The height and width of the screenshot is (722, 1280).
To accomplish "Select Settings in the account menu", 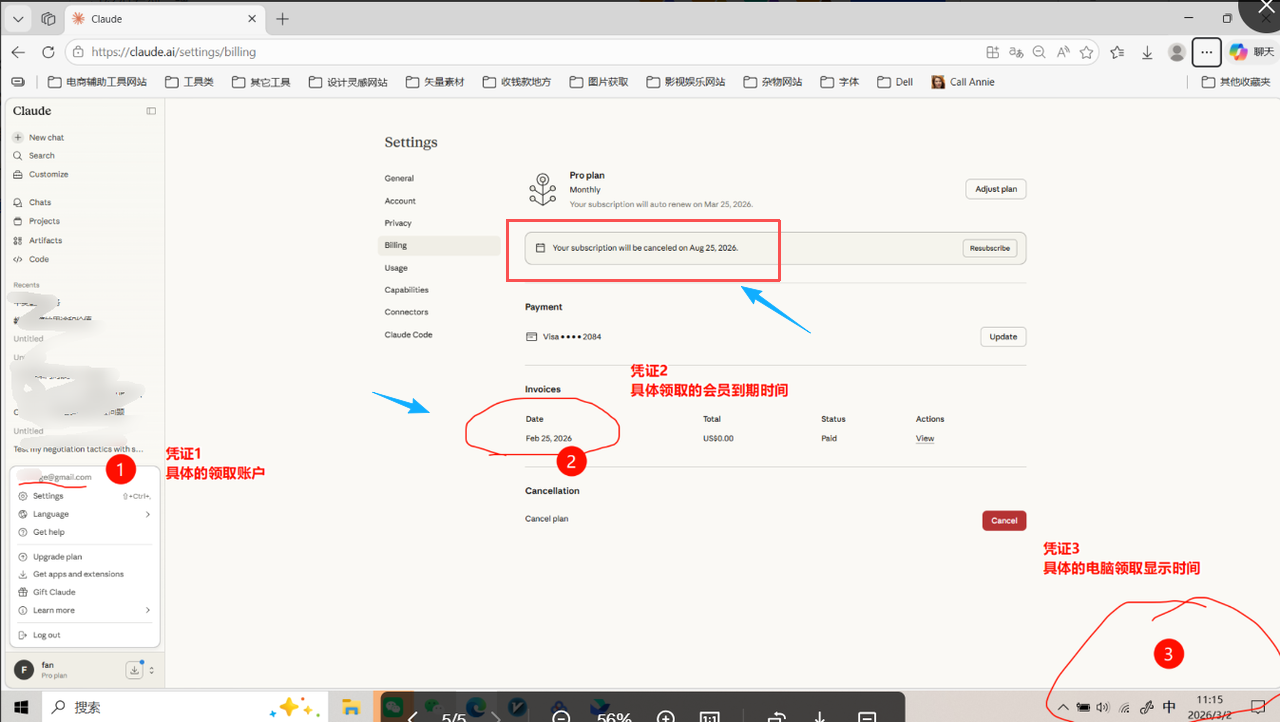I will [x=84, y=496].
